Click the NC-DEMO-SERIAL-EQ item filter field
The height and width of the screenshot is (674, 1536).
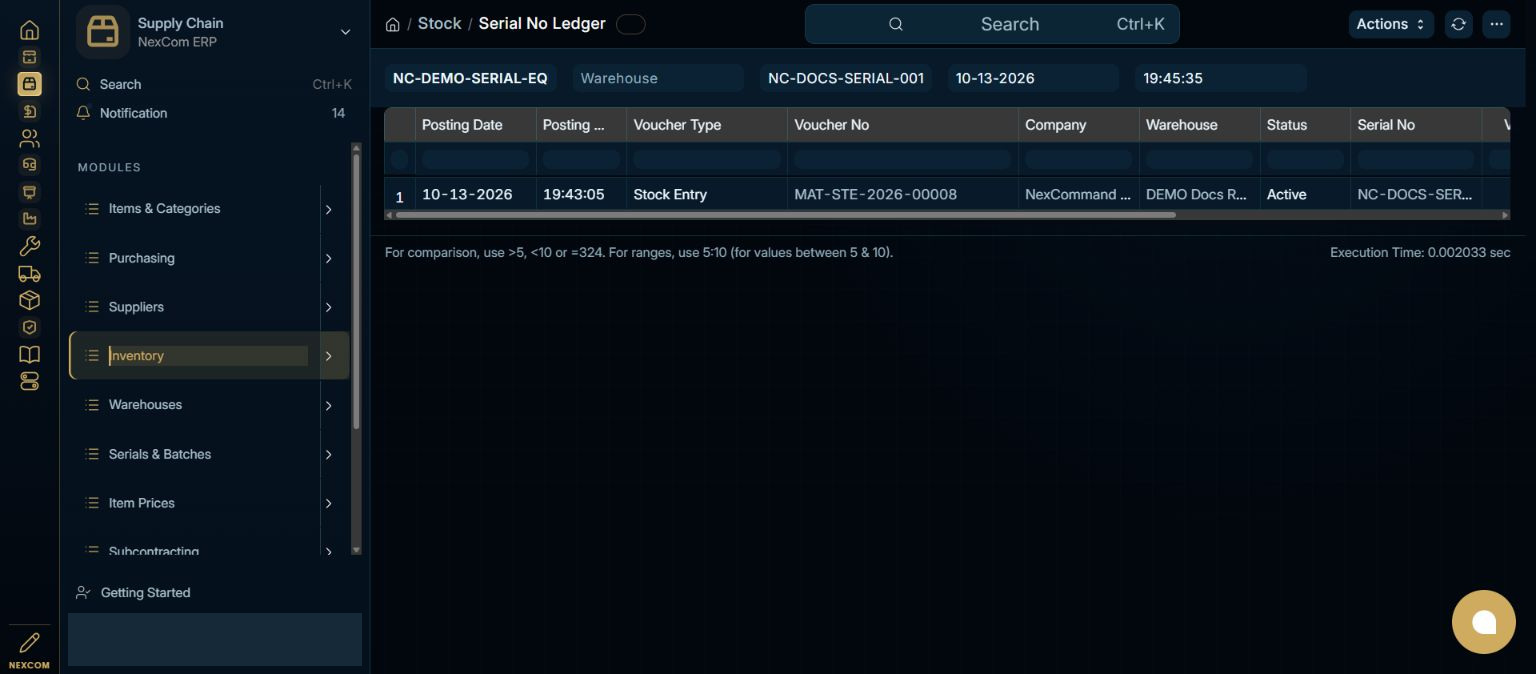[x=471, y=78]
